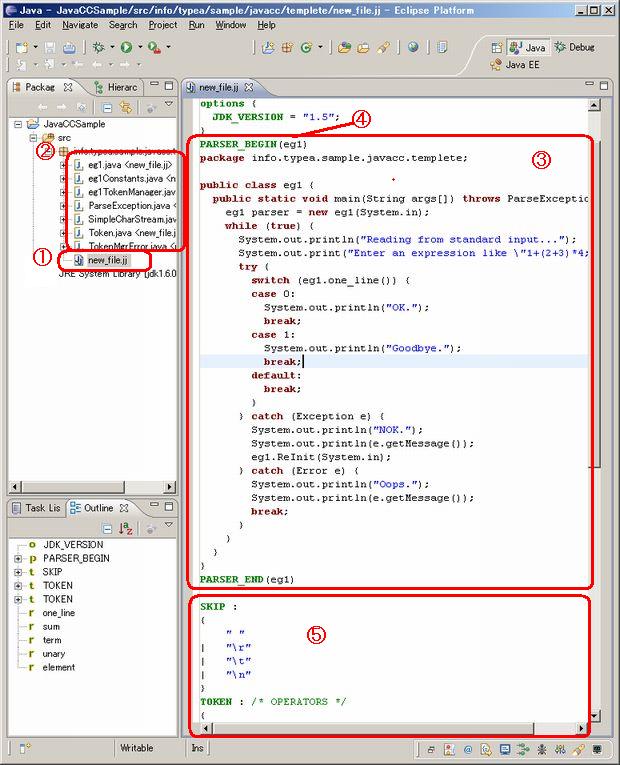Click Collapse All in the Package Explorer
The width and height of the screenshot is (620, 765).
pyautogui.click(x=107, y=107)
